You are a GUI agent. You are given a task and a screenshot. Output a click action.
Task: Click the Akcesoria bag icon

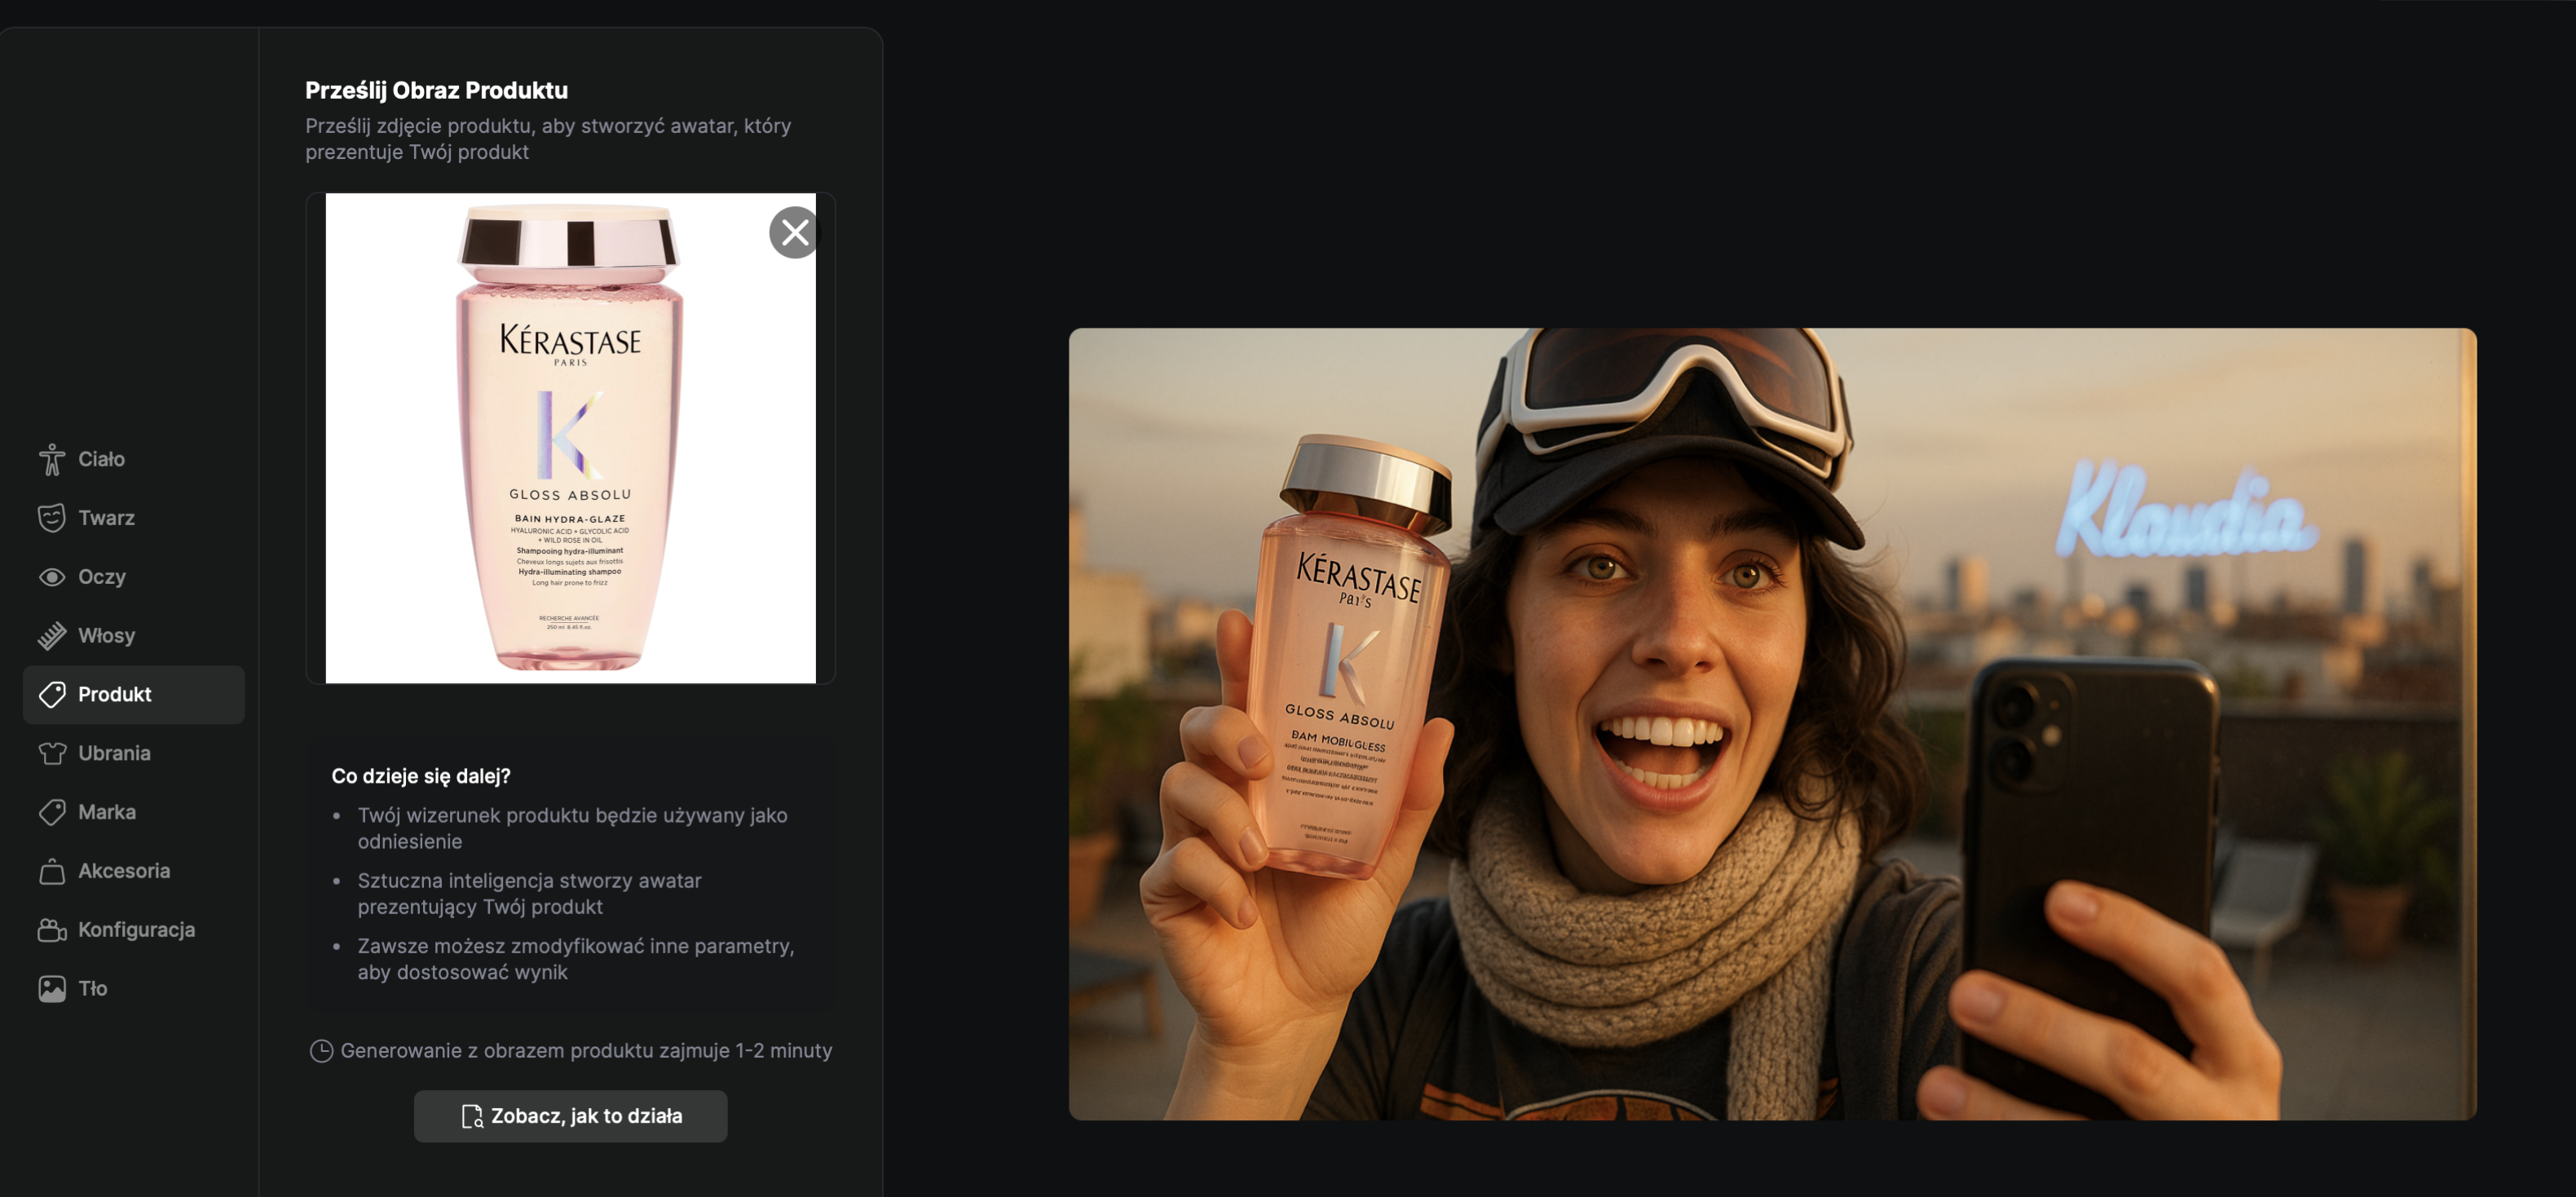pyautogui.click(x=52, y=871)
